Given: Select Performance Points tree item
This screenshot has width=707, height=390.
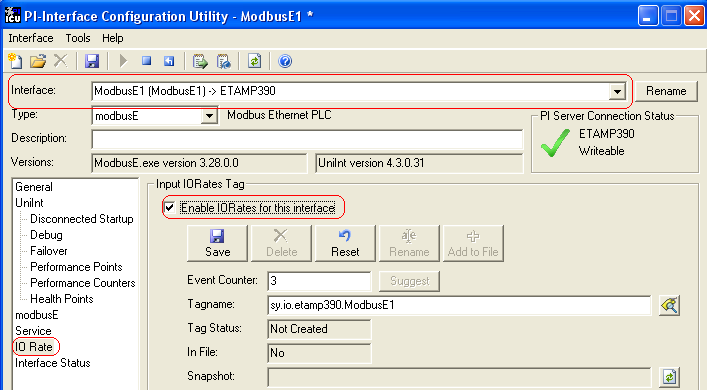Looking at the screenshot, I should 76,267.
